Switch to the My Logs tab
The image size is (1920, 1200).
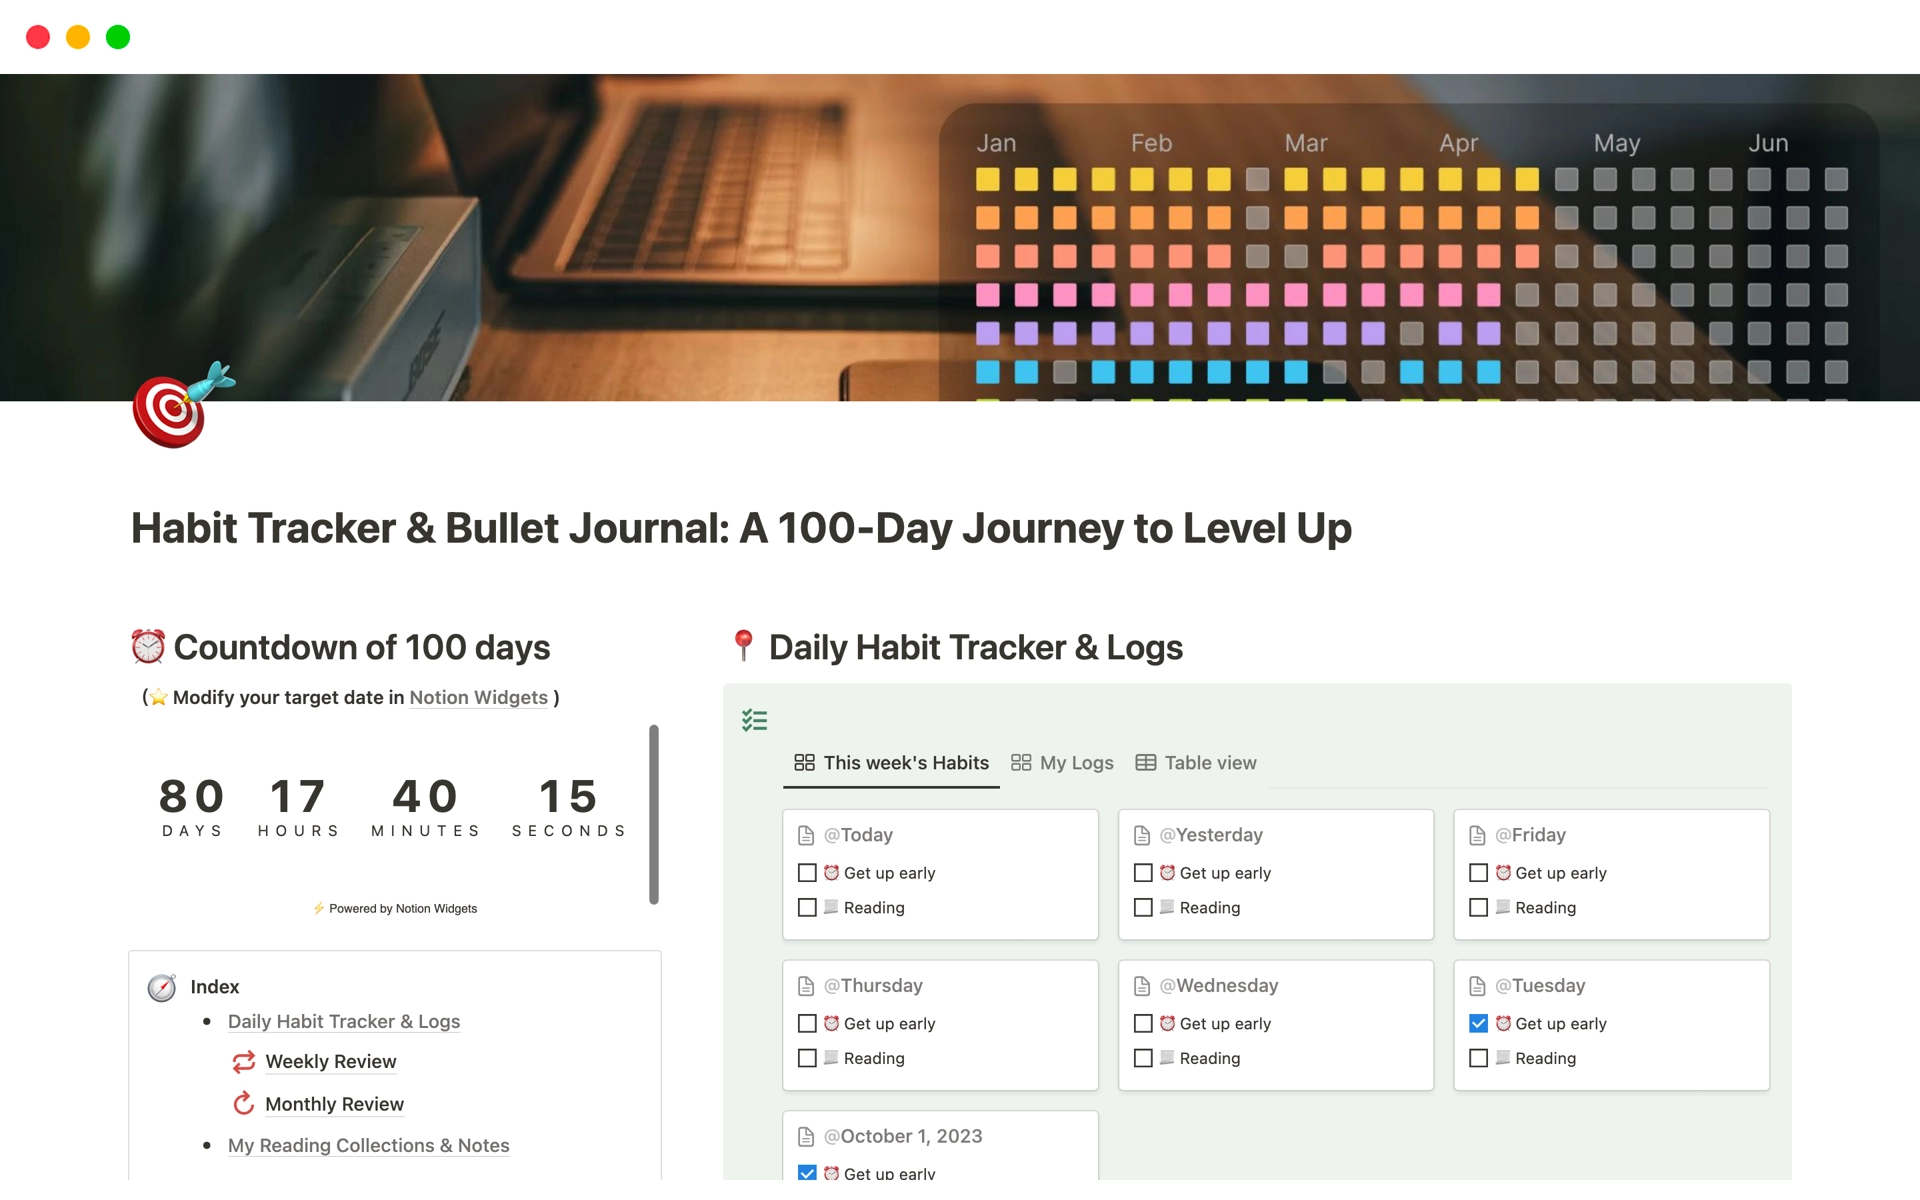(x=1062, y=762)
